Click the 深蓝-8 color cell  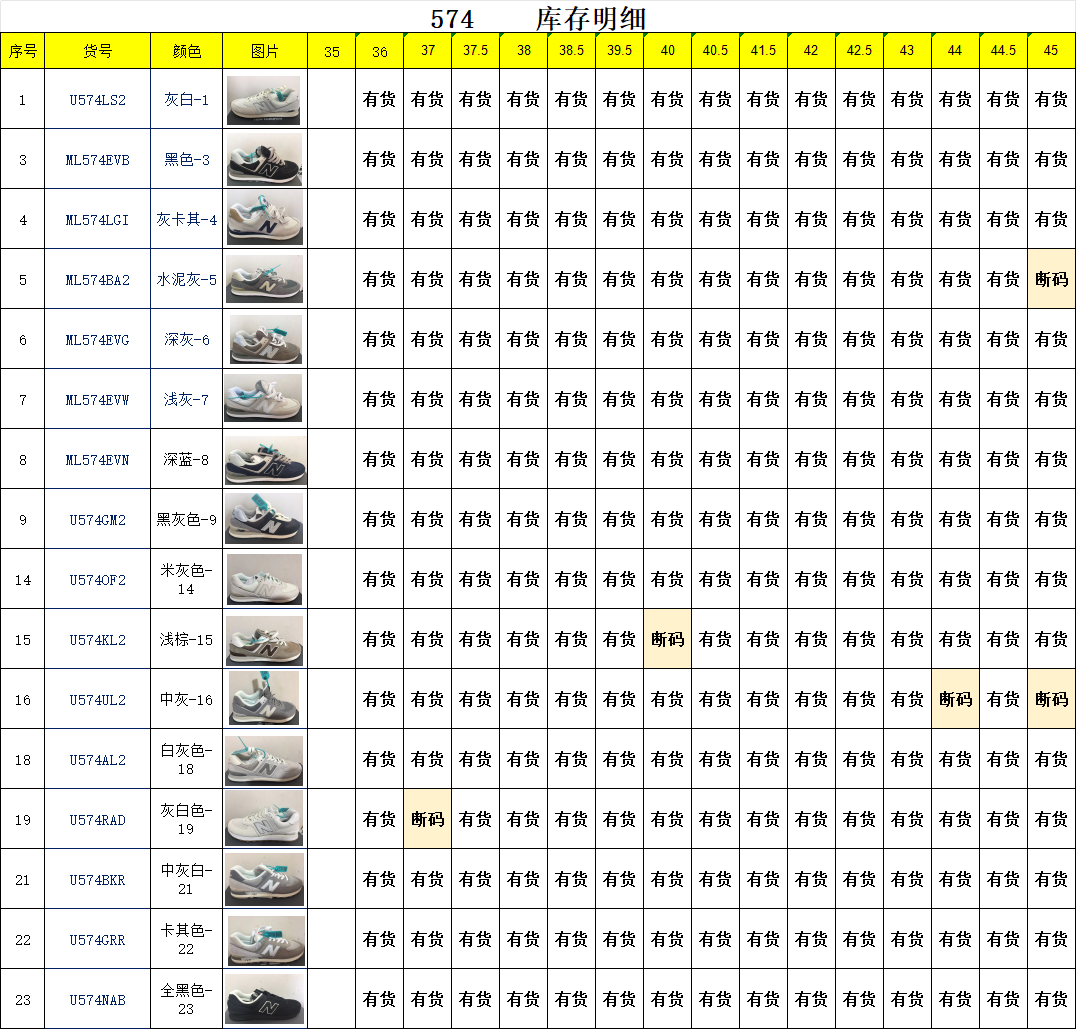tap(187, 460)
